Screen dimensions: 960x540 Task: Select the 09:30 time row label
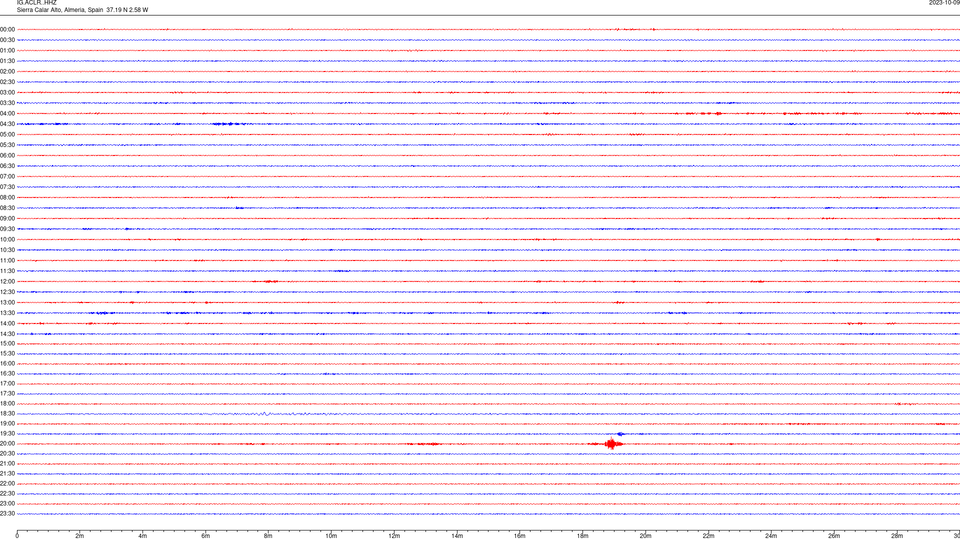tap(7, 229)
